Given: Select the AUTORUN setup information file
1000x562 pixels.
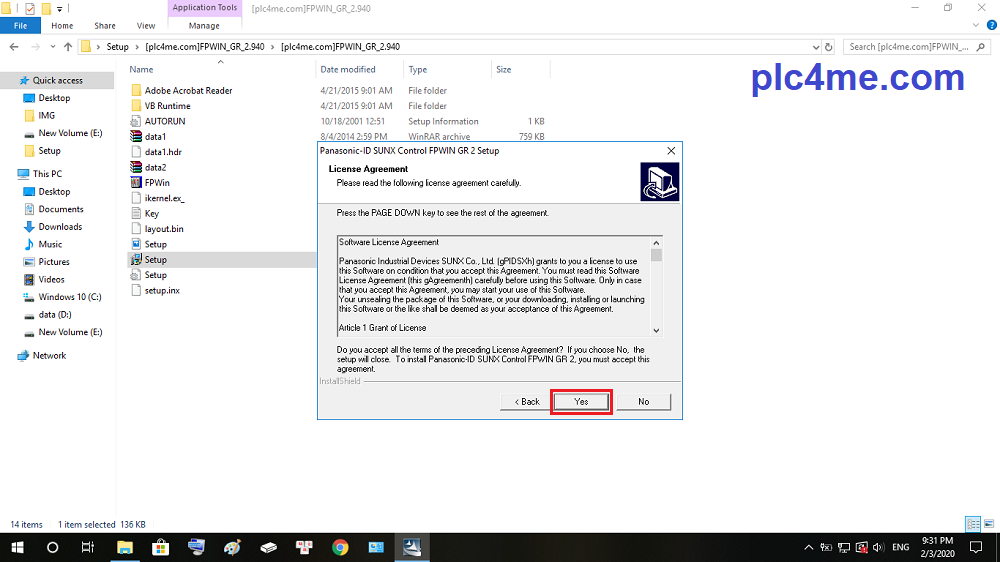Looking at the screenshot, I should (x=165, y=121).
